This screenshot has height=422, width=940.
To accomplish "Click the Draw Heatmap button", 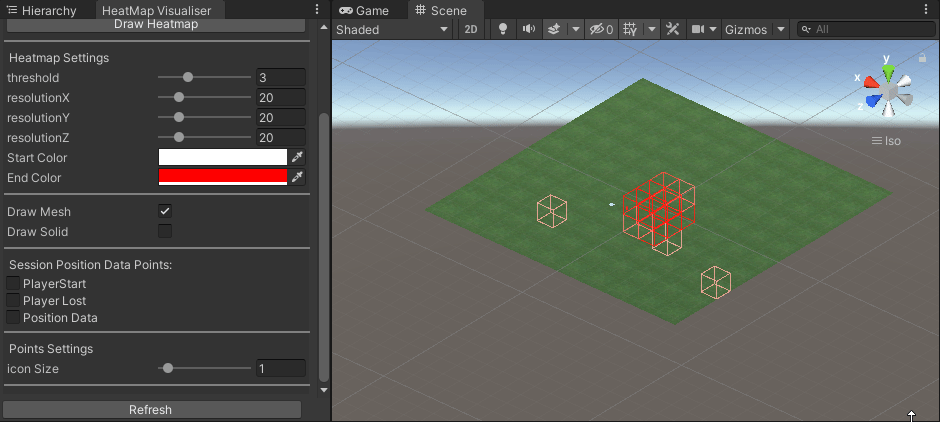I will [x=156, y=25].
